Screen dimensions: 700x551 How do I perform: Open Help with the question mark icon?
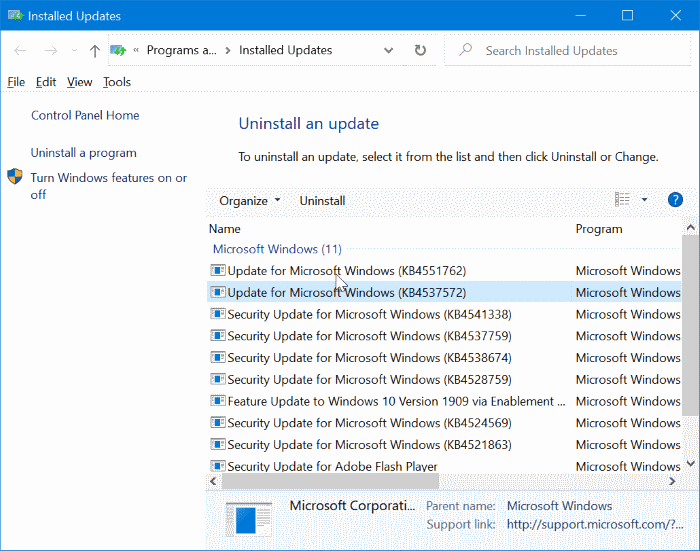pyautogui.click(x=675, y=200)
